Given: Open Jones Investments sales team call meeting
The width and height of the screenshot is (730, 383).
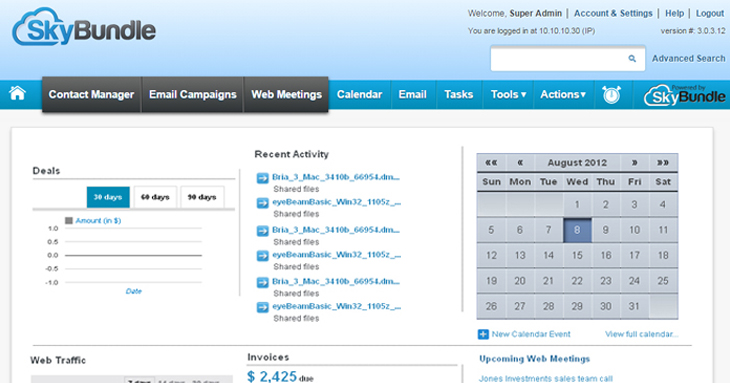Looking at the screenshot, I should pos(546,378).
